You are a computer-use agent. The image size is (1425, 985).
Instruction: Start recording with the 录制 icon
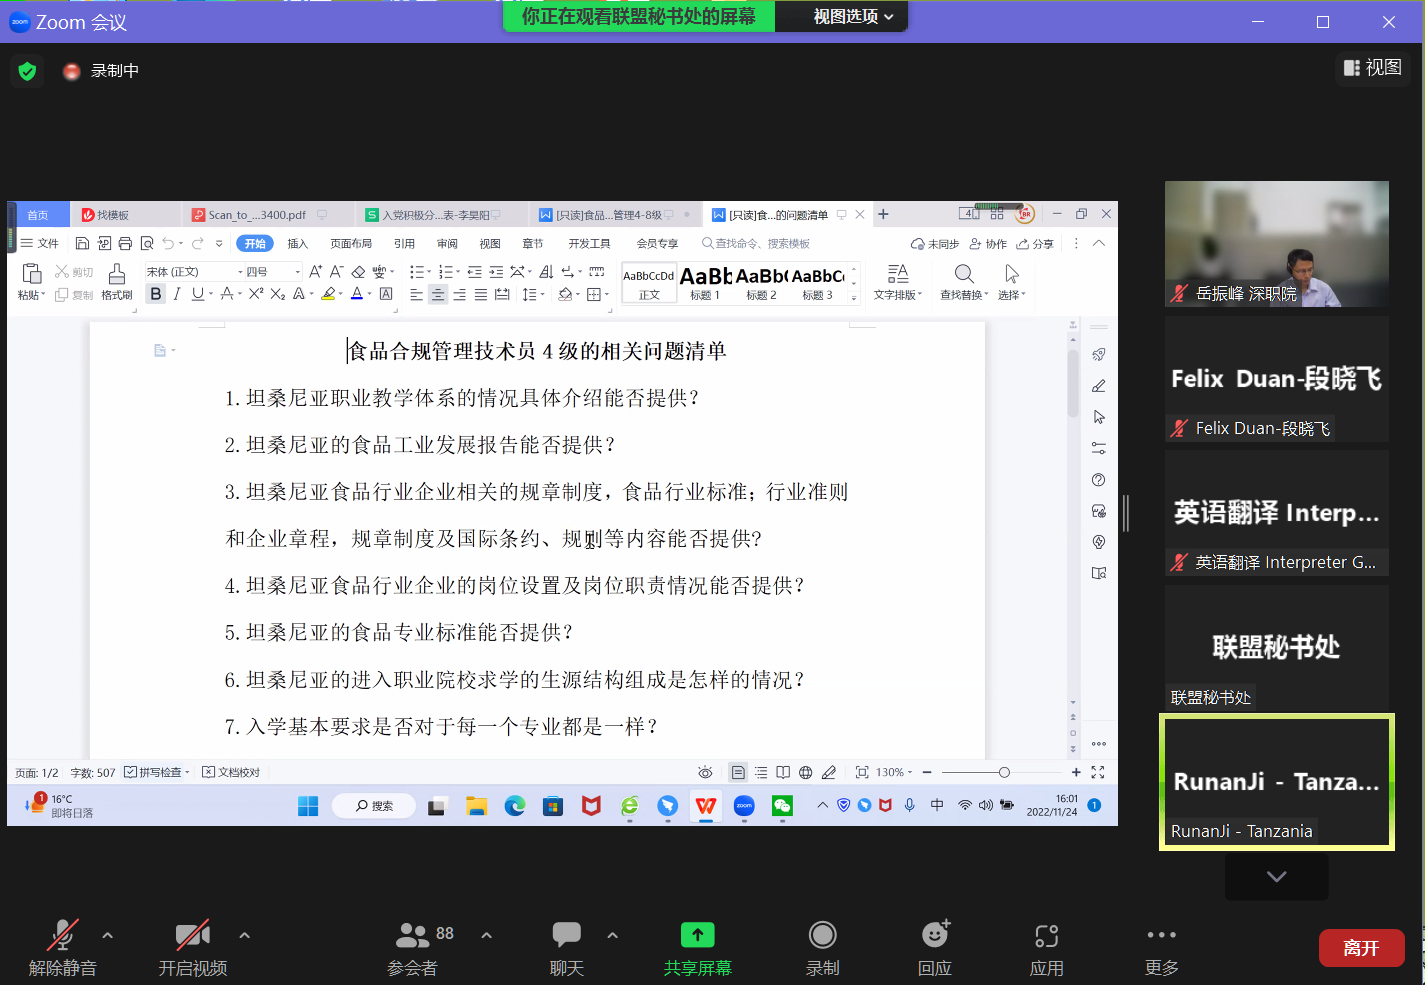(x=822, y=936)
